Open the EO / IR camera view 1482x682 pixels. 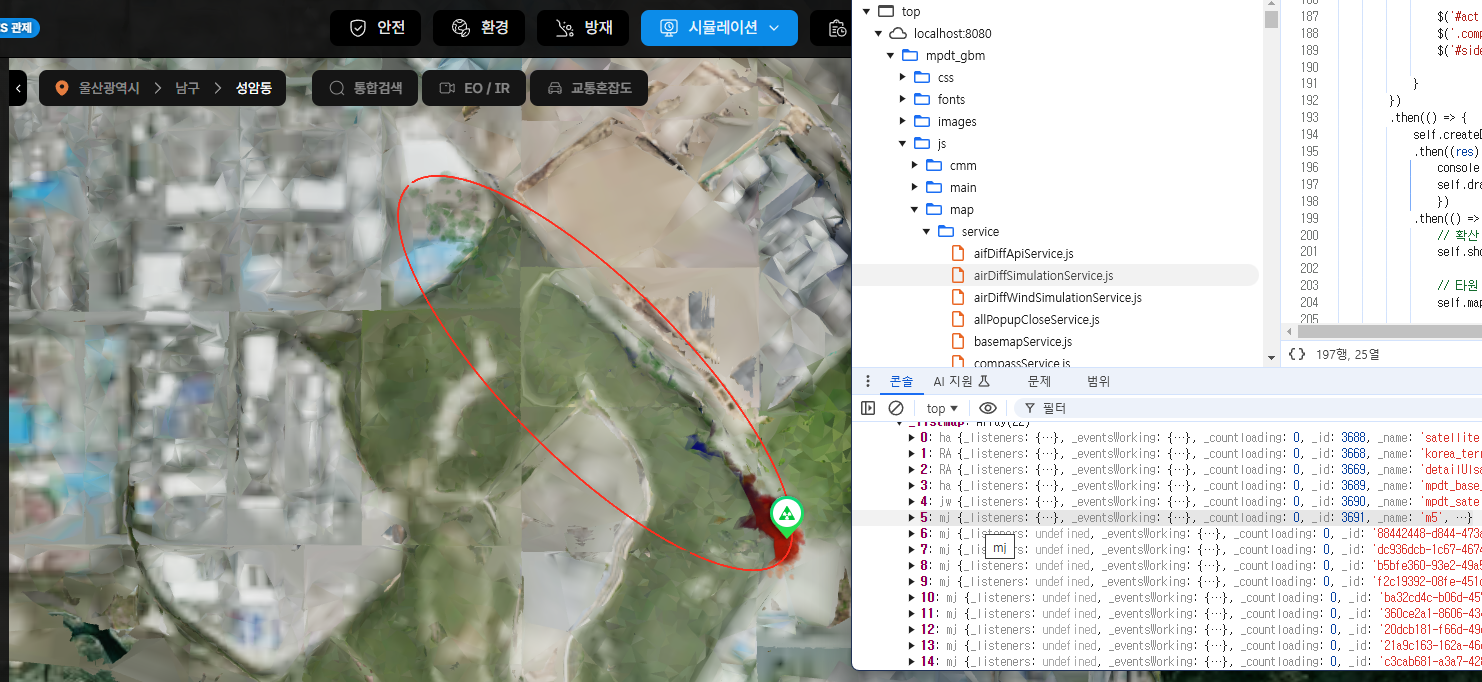point(474,88)
